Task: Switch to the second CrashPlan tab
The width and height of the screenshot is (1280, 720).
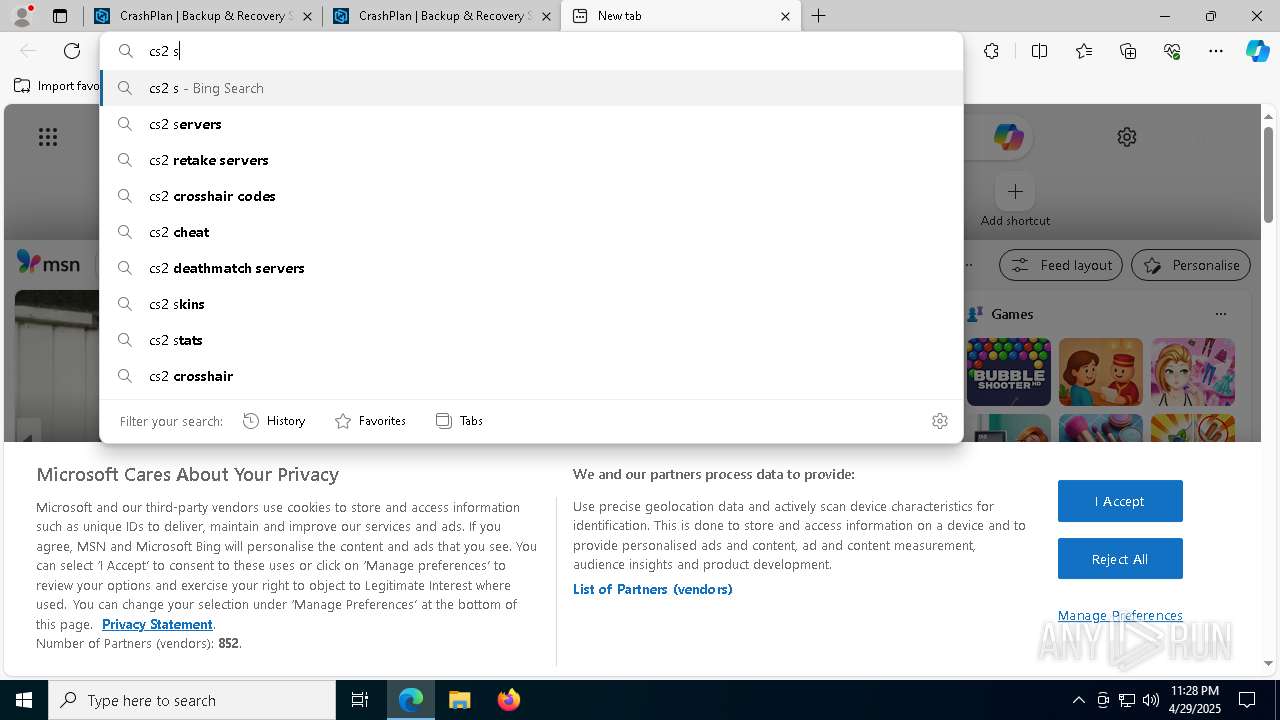Action: (442, 16)
